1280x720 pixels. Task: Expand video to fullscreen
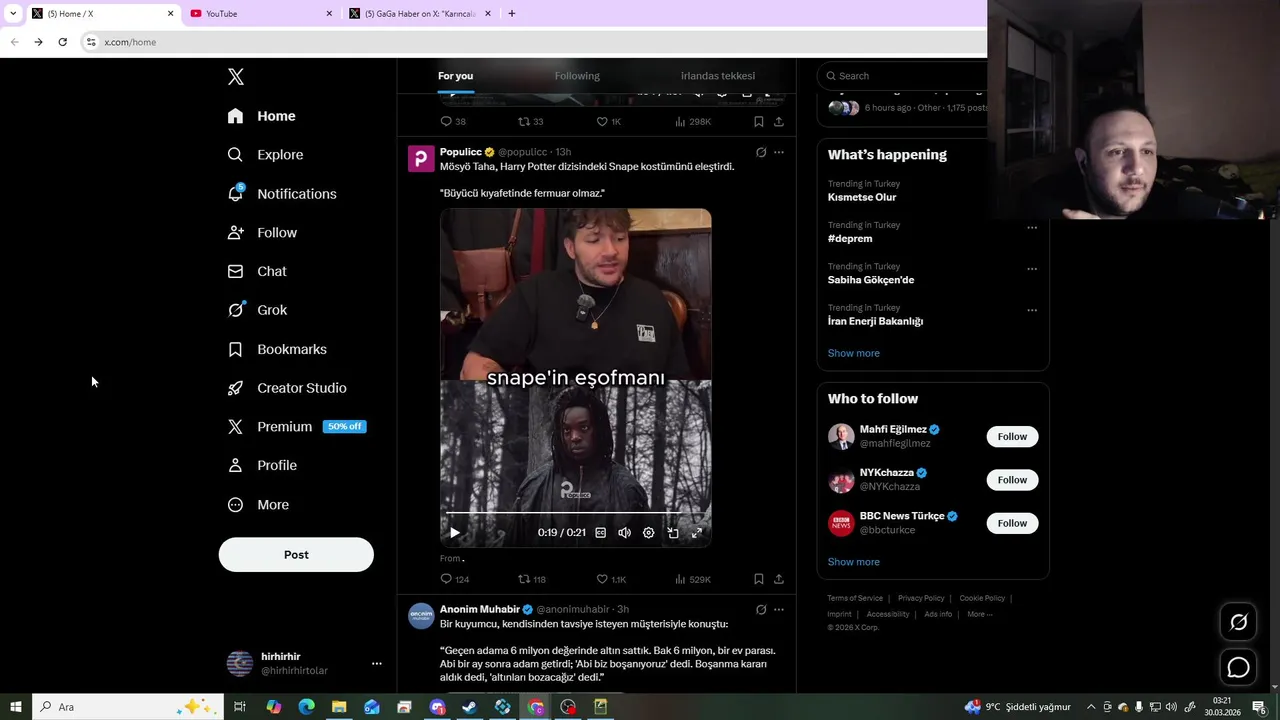pyautogui.click(x=697, y=533)
